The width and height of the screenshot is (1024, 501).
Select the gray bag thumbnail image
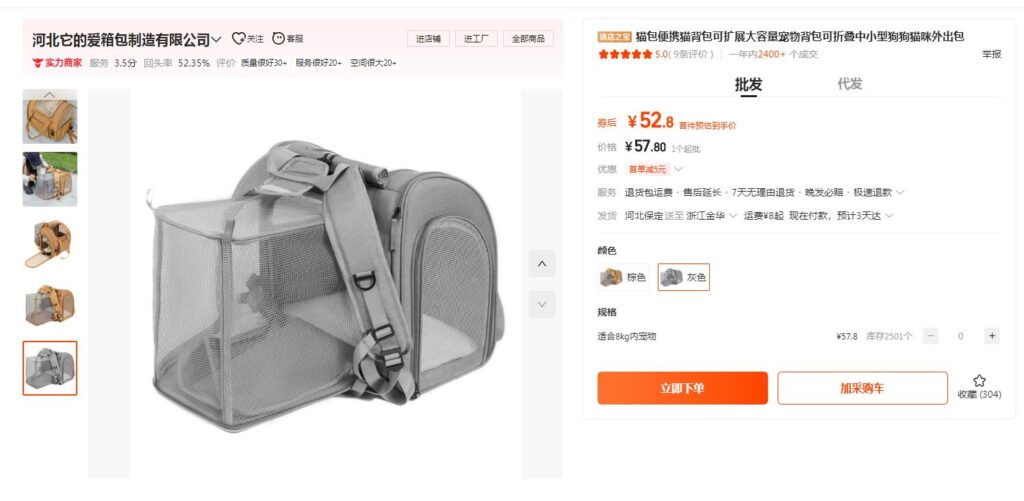tap(50, 368)
